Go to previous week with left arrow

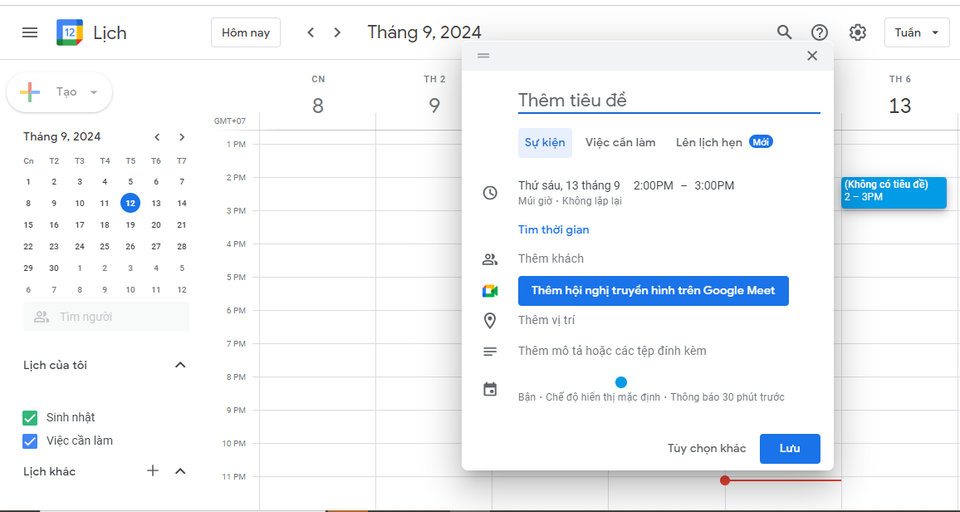[311, 32]
